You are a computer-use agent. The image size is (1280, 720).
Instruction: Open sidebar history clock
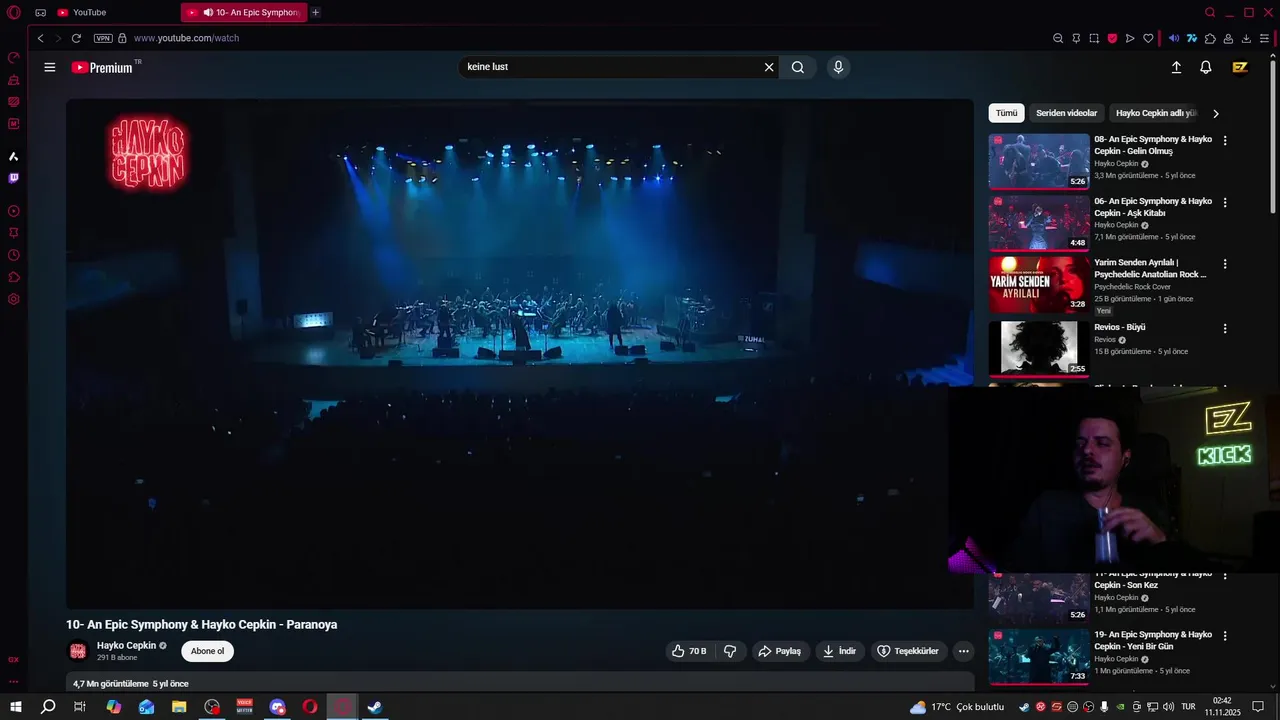tap(14, 255)
